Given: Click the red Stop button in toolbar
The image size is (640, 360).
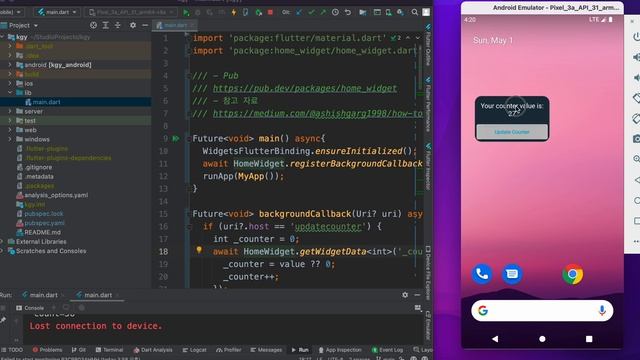Looking at the screenshot, I should click(x=270, y=12).
